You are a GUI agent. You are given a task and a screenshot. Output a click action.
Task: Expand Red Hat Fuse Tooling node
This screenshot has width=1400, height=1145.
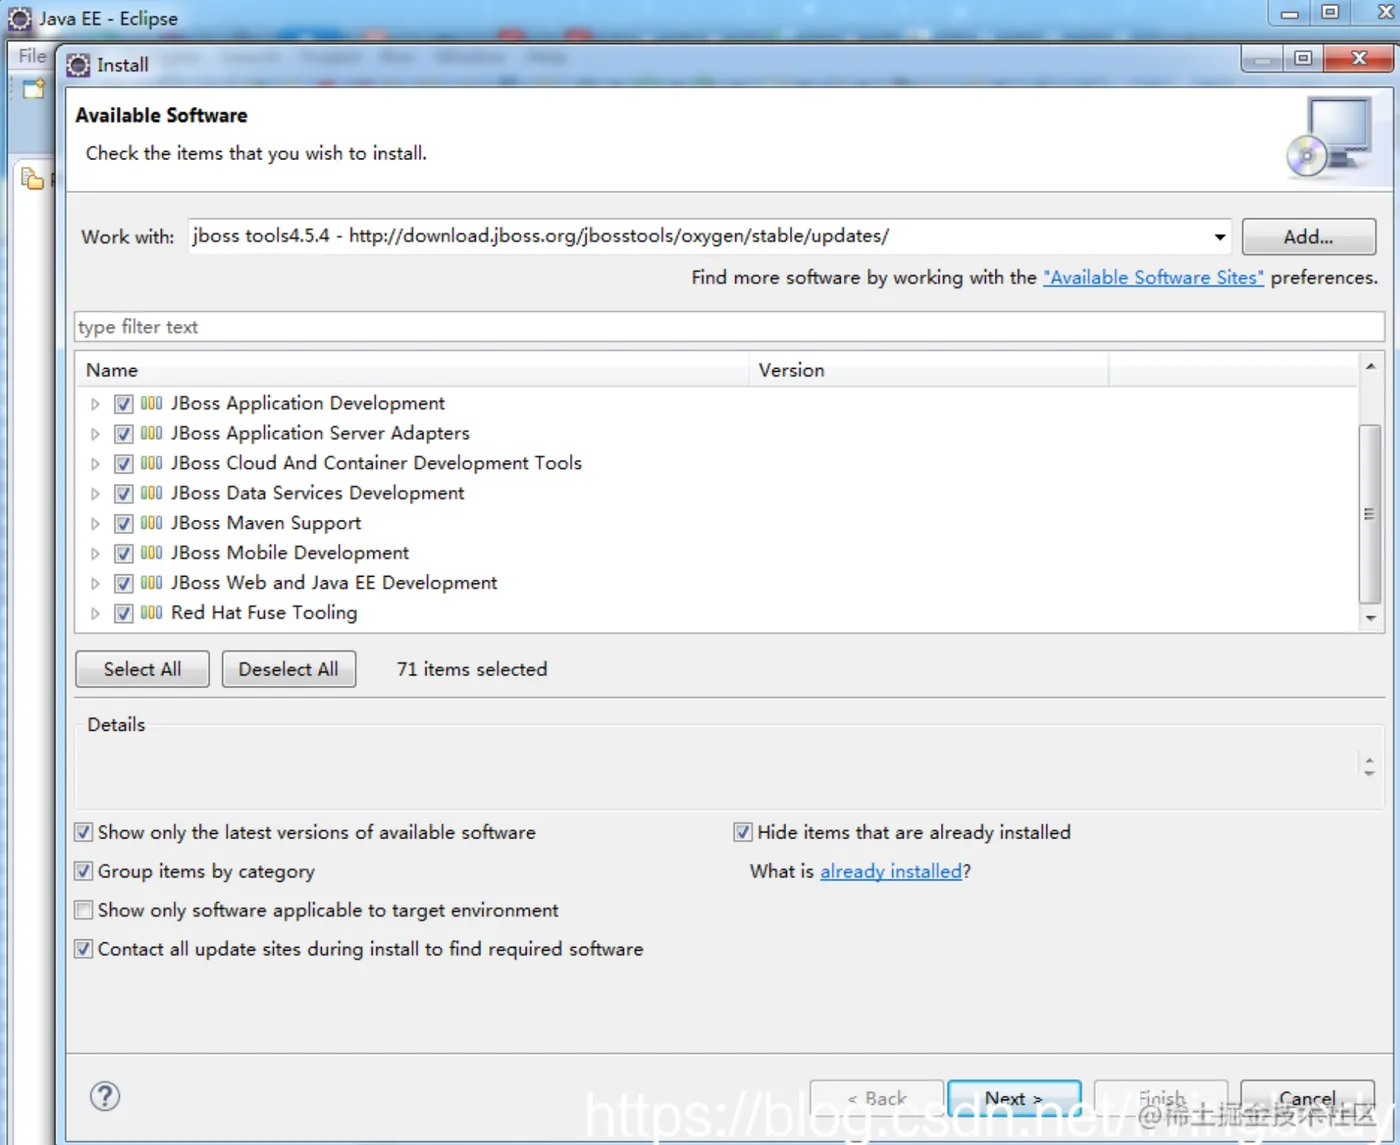95,614
